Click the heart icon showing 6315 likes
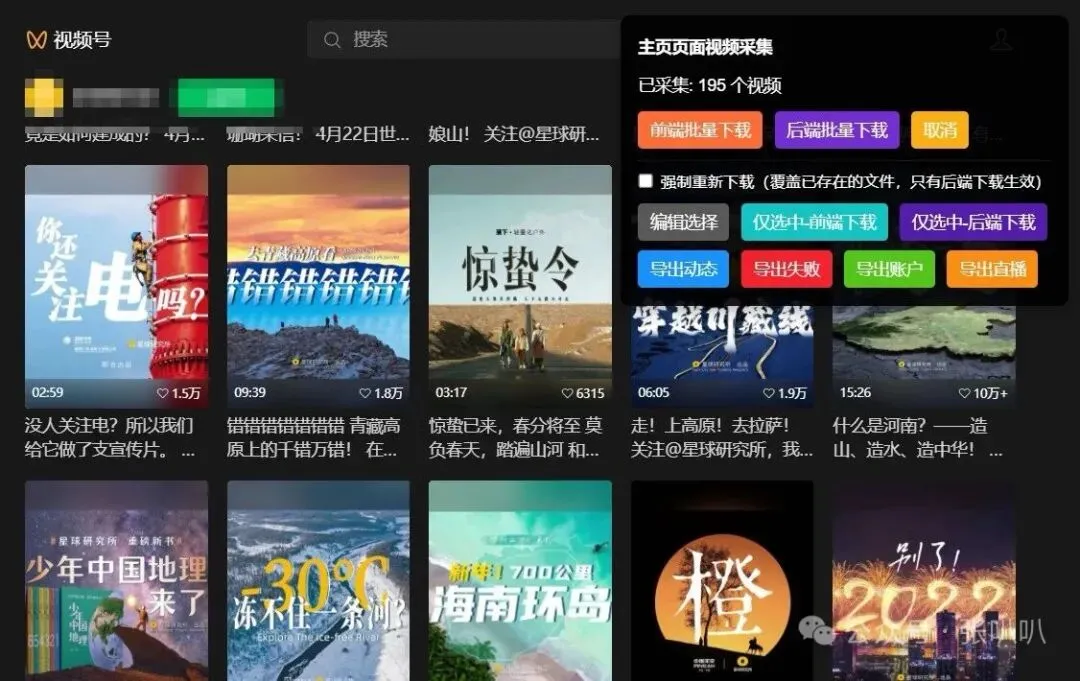Viewport: 1080px width, 681px height. click(x=567, y=393)
